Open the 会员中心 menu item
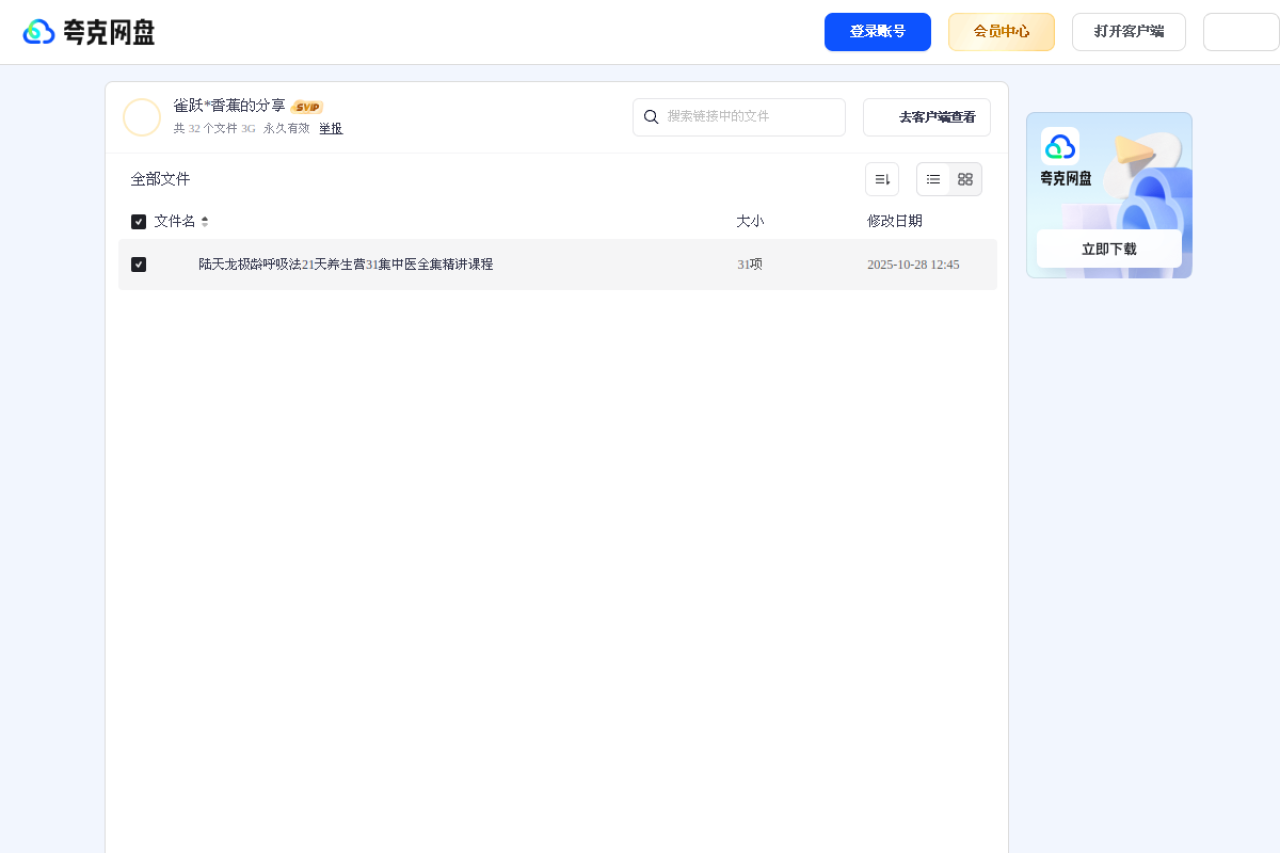This screenshot has width=1280, height=853. point(1001,31)
